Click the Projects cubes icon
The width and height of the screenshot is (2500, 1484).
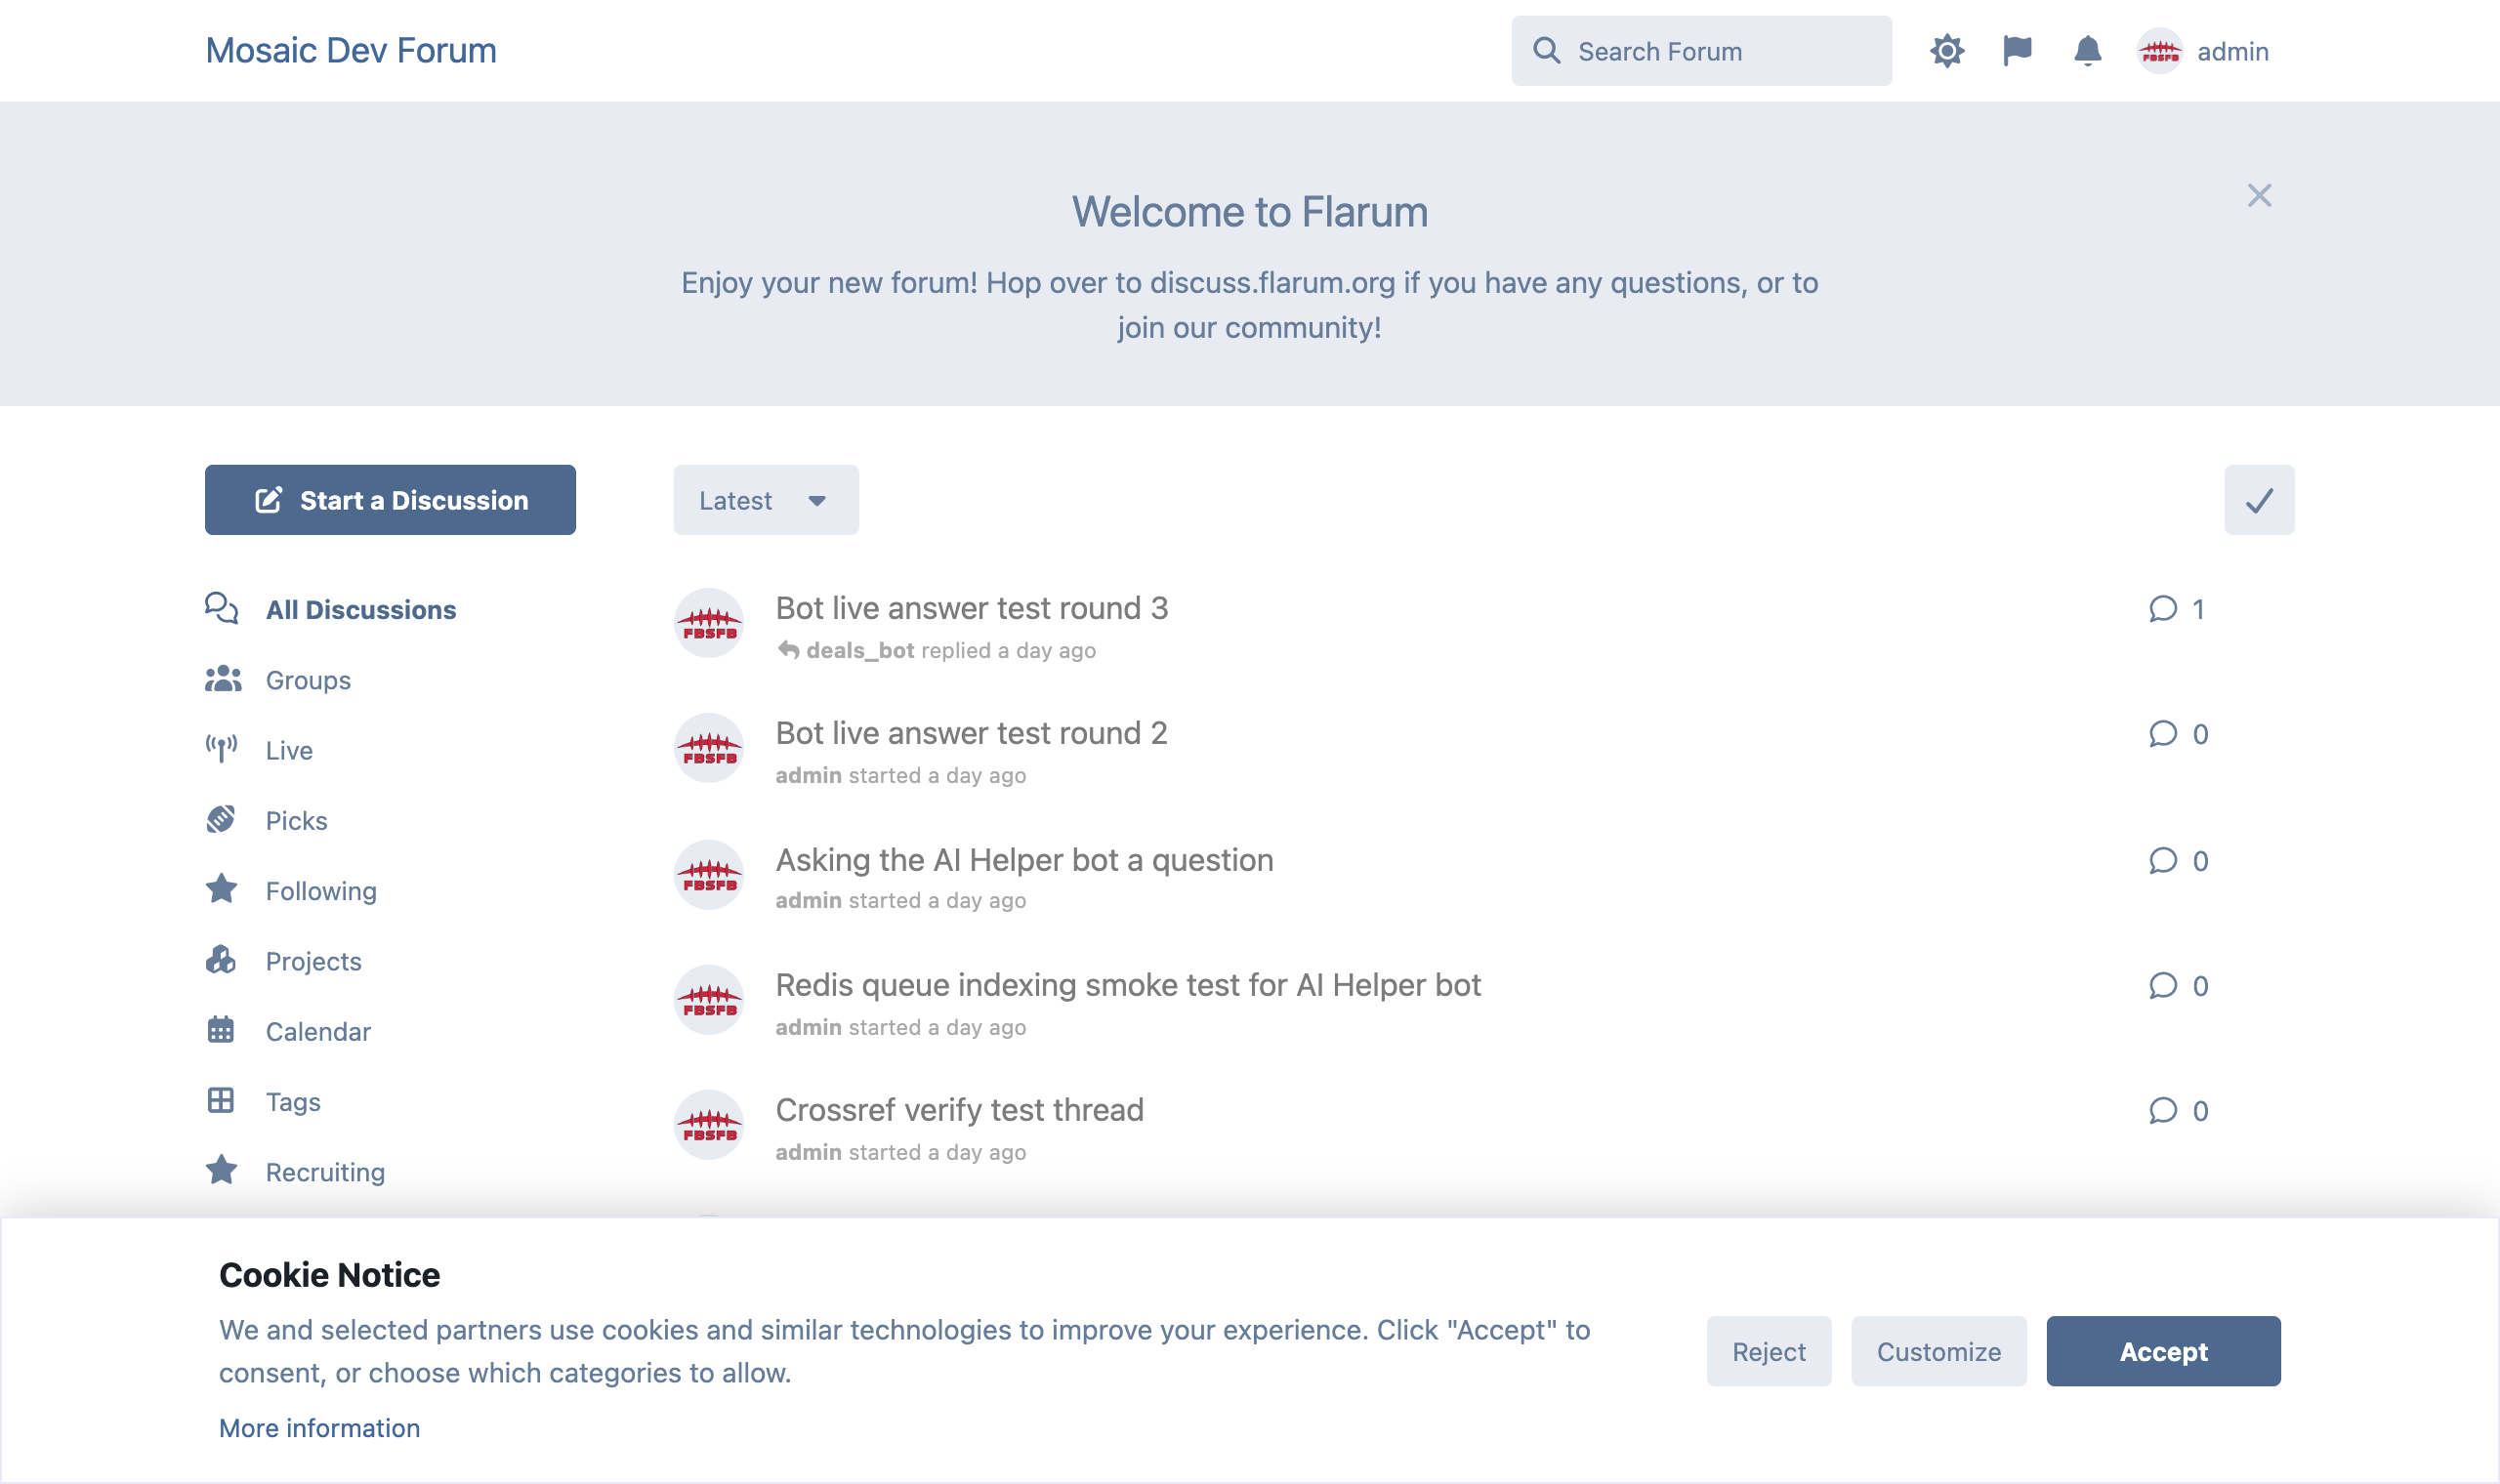[x=221, y=961]
